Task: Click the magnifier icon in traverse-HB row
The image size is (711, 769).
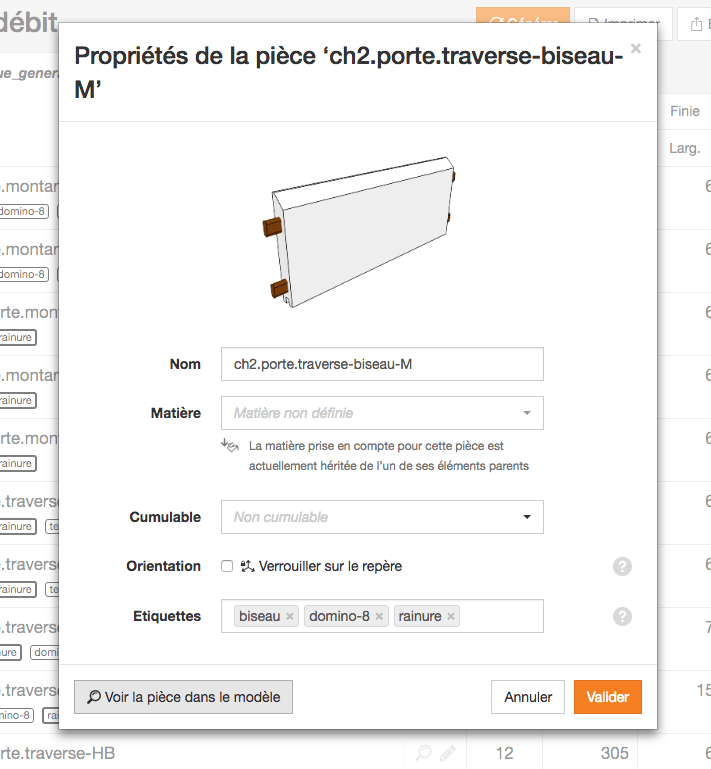Action: point(423,752)
